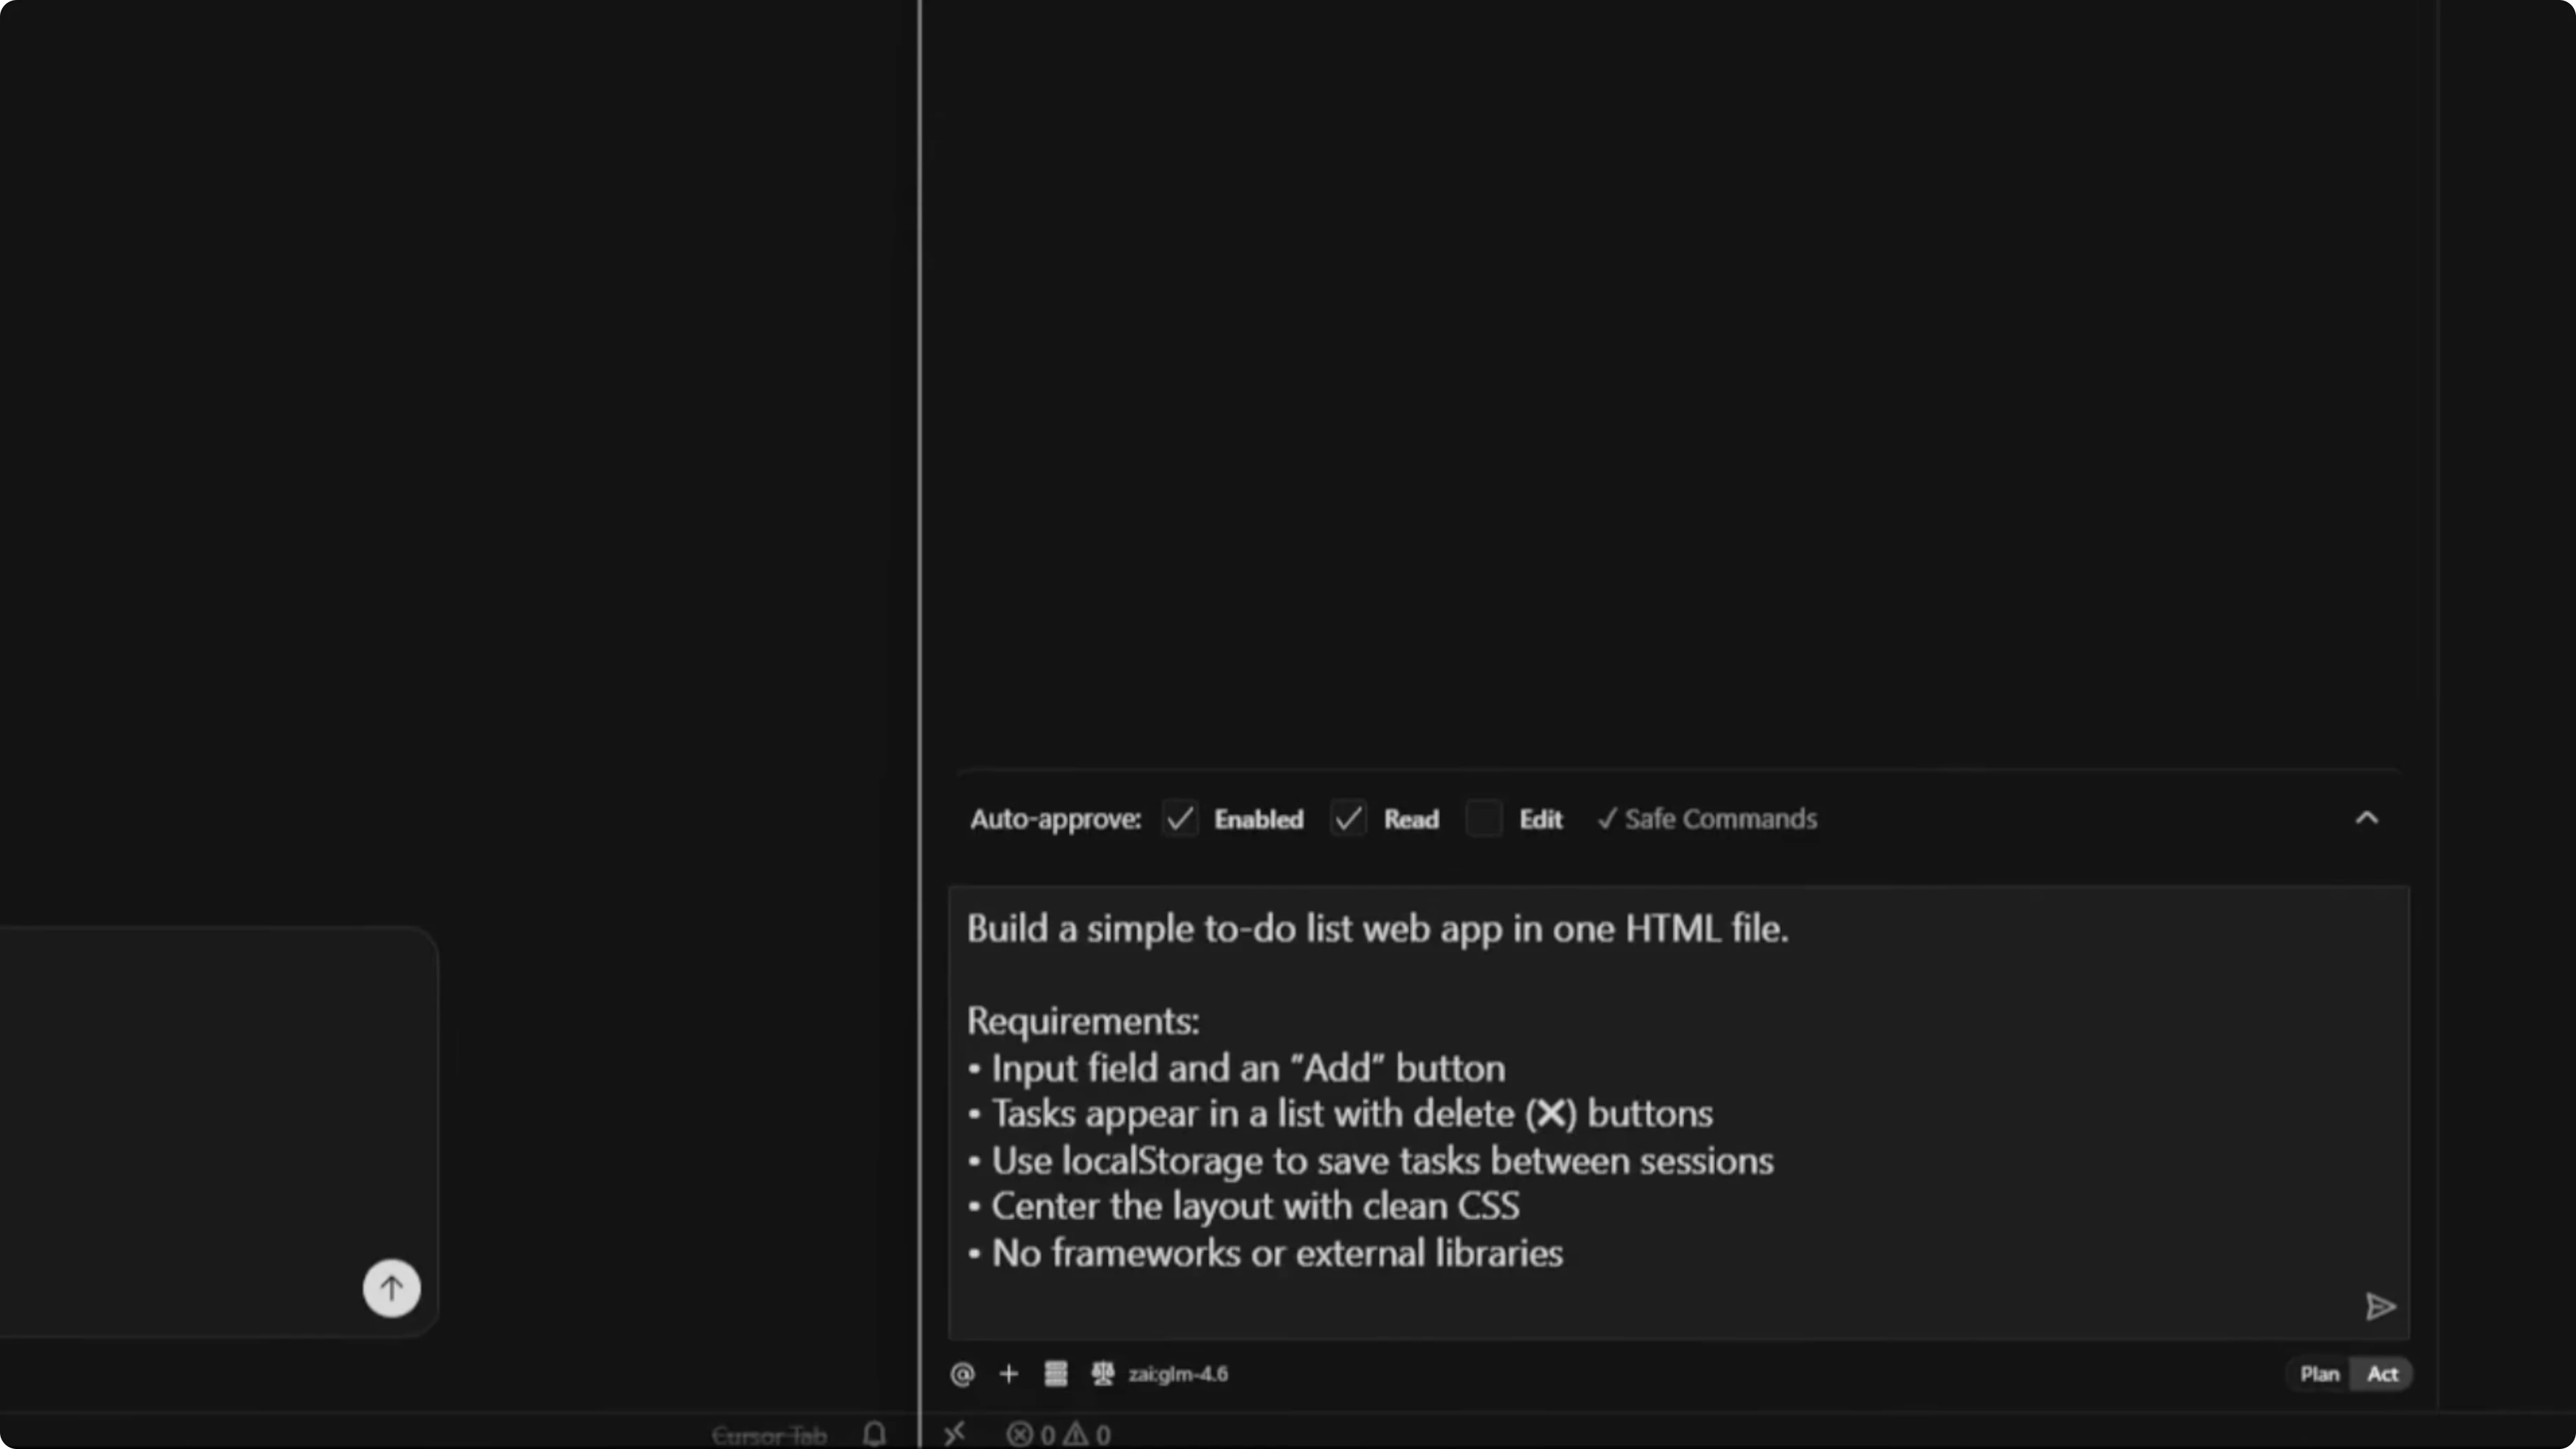Toggle the Enabled auto-approve checkbox

click(1180, 818)
